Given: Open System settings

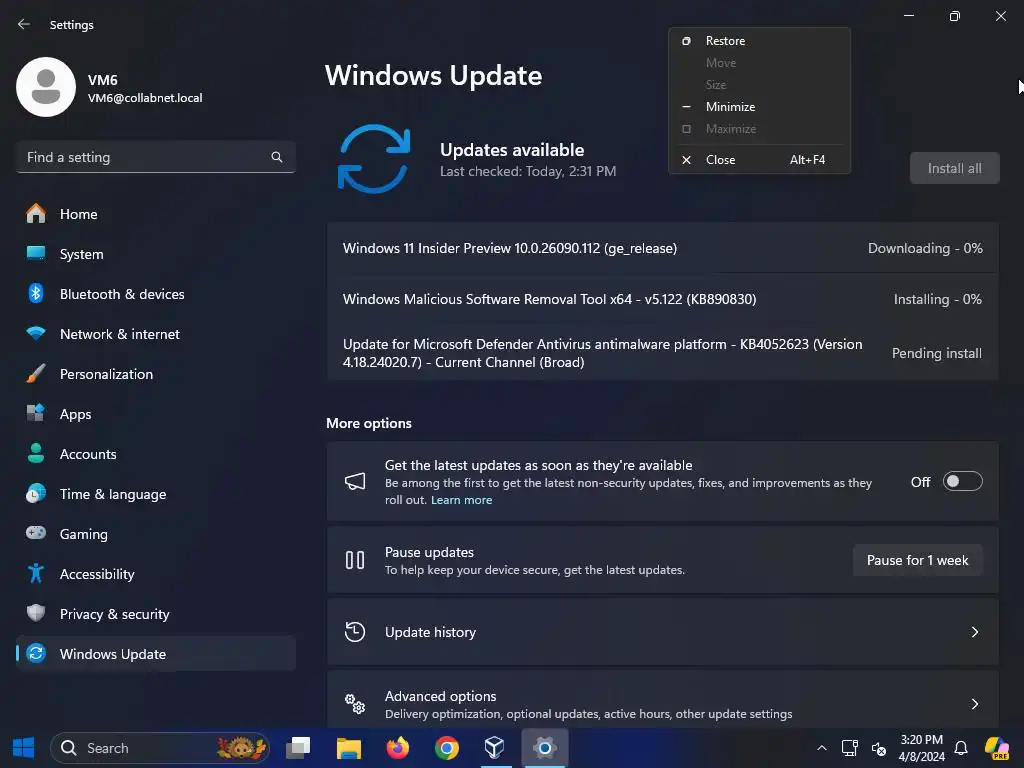Looking at the screenshot, I should (155, 254).
